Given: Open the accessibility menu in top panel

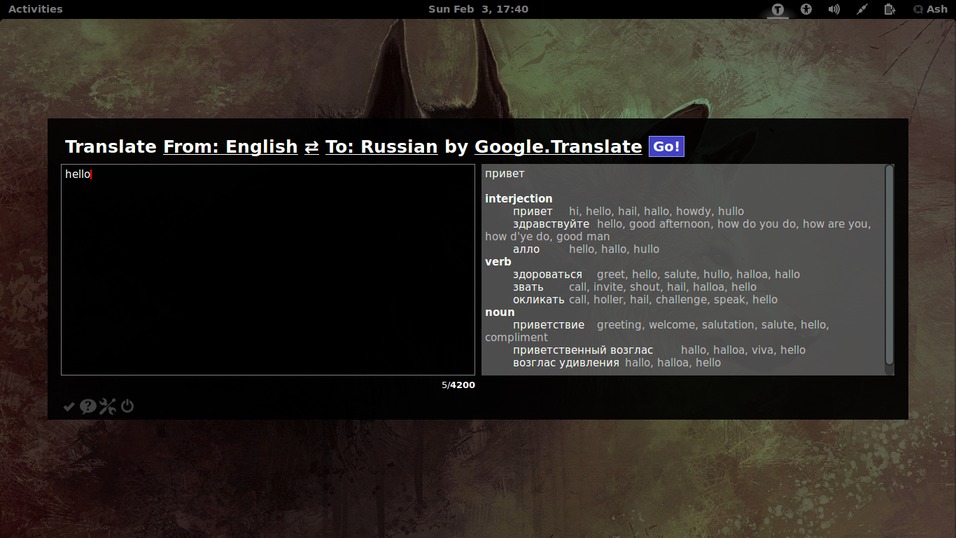Looking at the screenshot, I should tap(806, 9).
